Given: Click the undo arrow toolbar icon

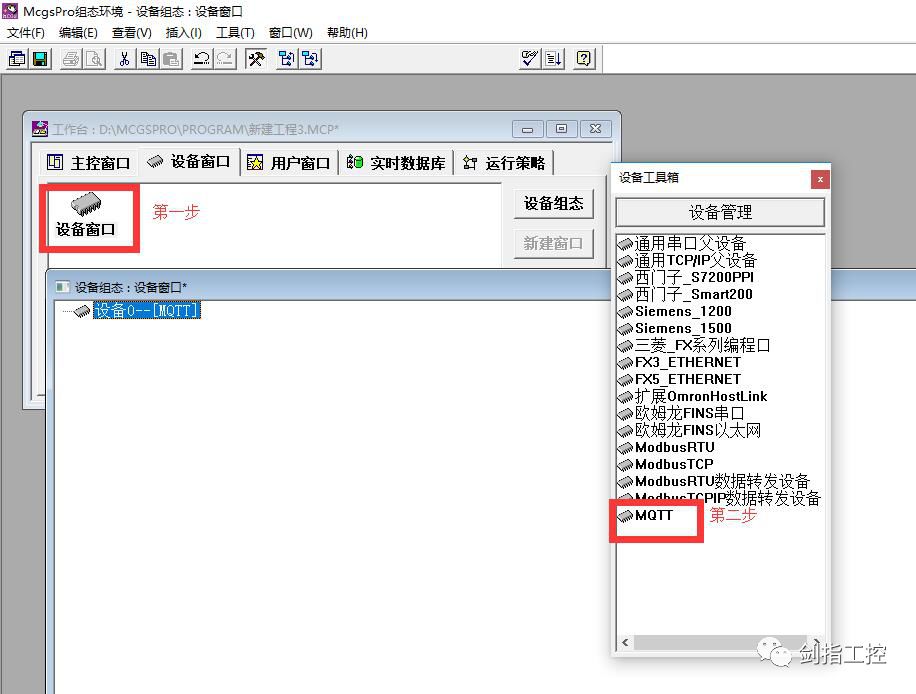Looking at the screenshot, I should pos(202,59).
